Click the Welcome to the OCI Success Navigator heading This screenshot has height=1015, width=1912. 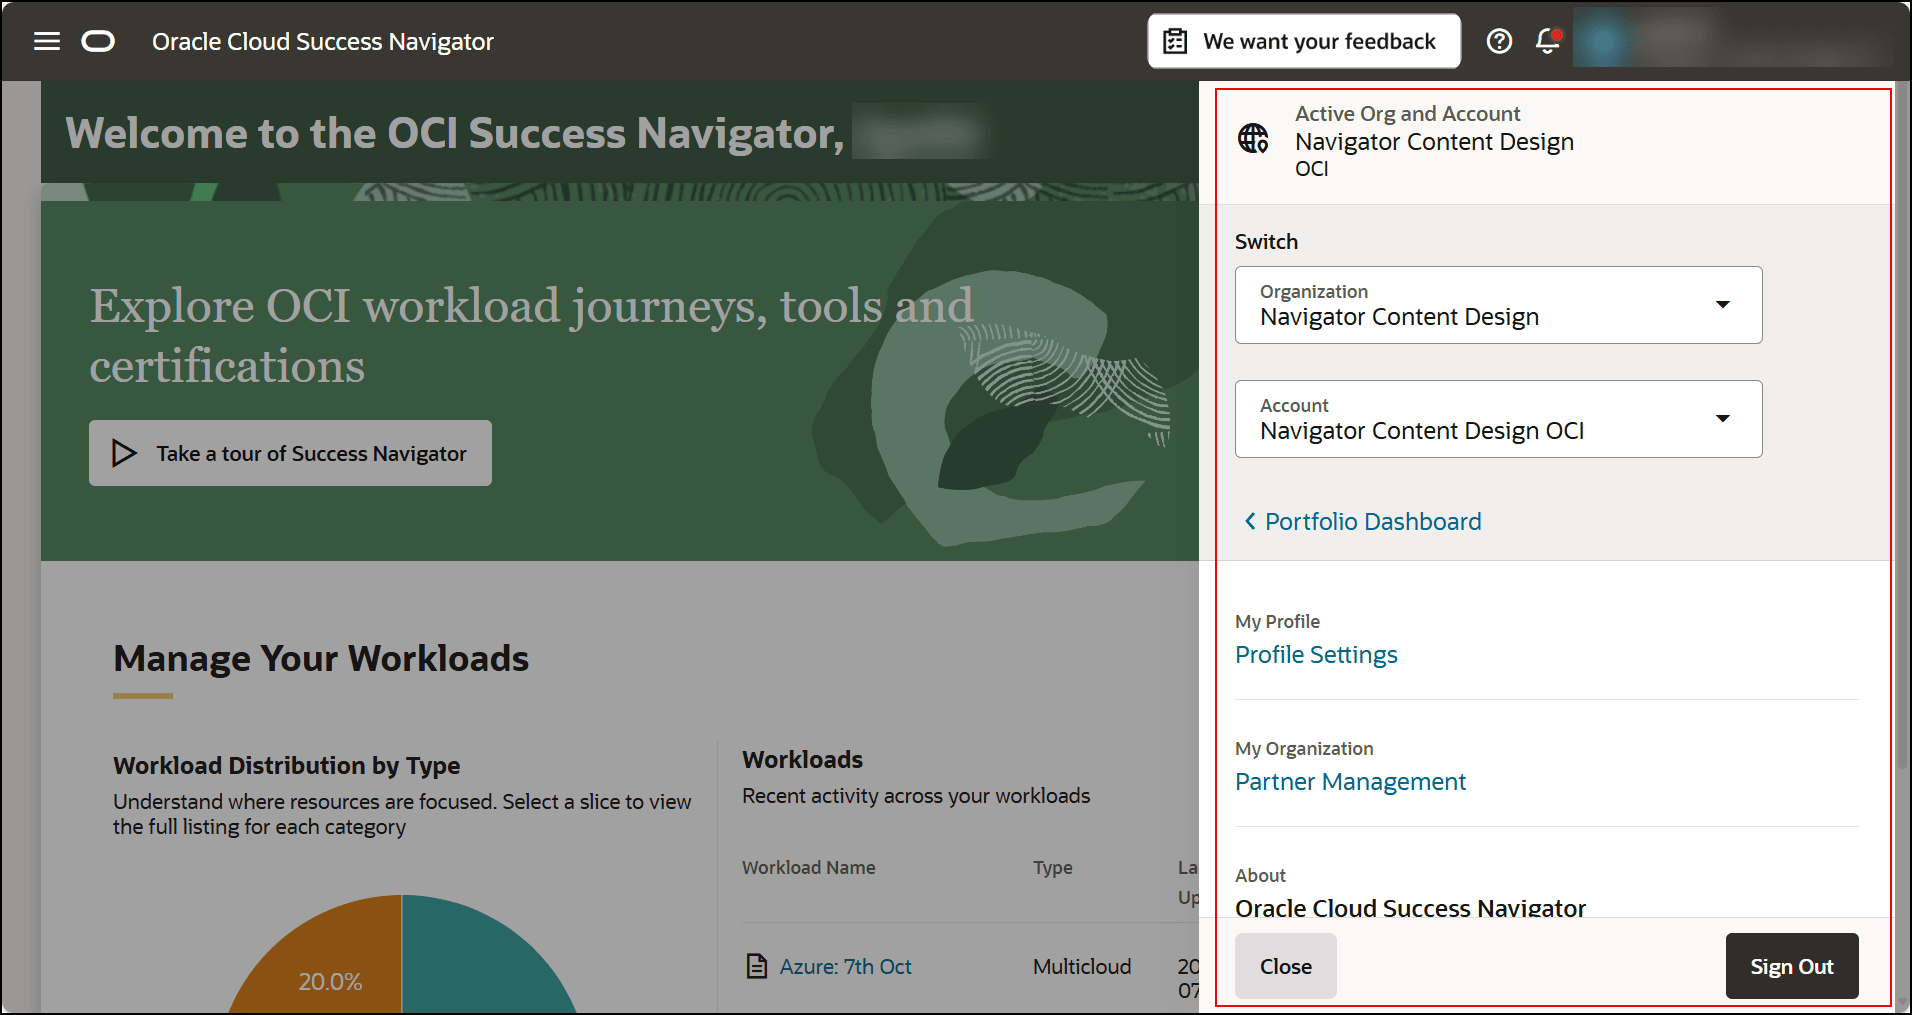click(455, 133)
